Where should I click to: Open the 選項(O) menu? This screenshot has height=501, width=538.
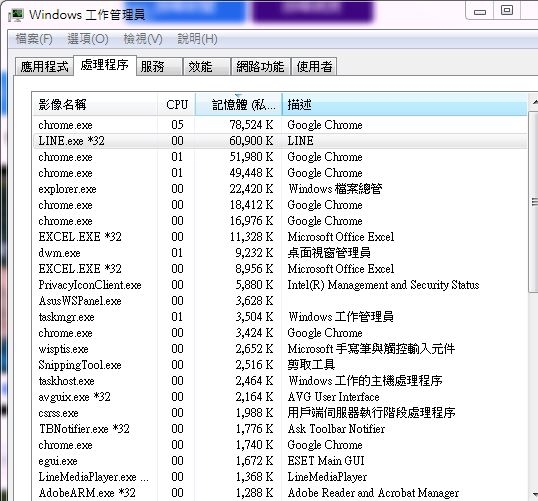click(88, 39)
